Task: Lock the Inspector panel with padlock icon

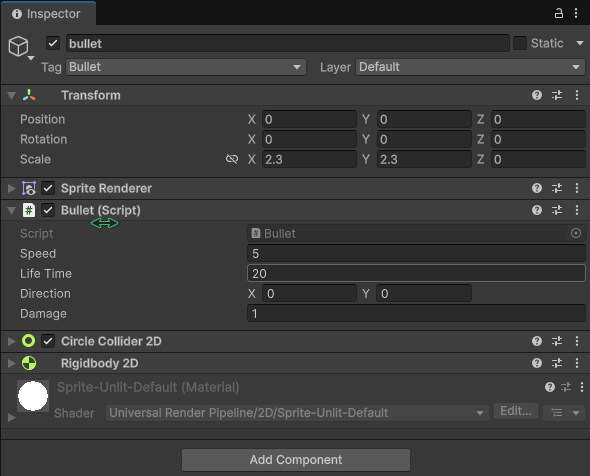Action: point(559,14)
